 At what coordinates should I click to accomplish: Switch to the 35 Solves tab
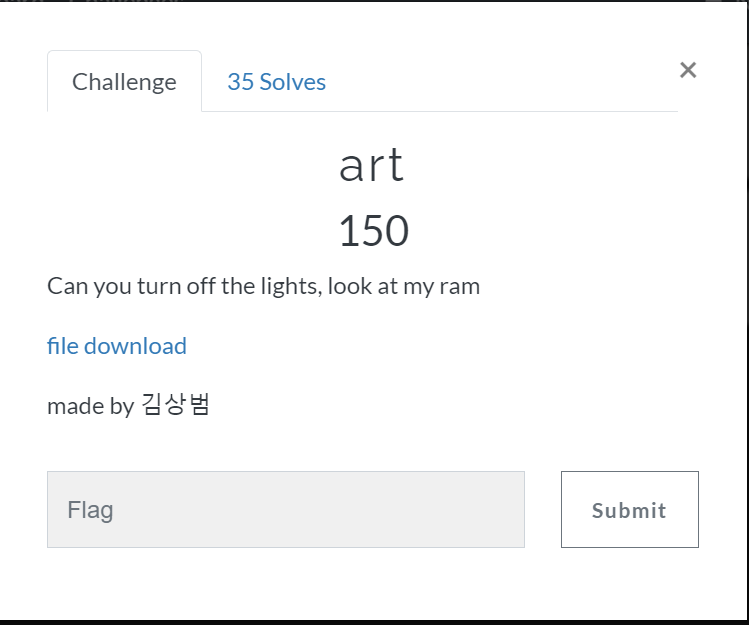pos(276,82)
